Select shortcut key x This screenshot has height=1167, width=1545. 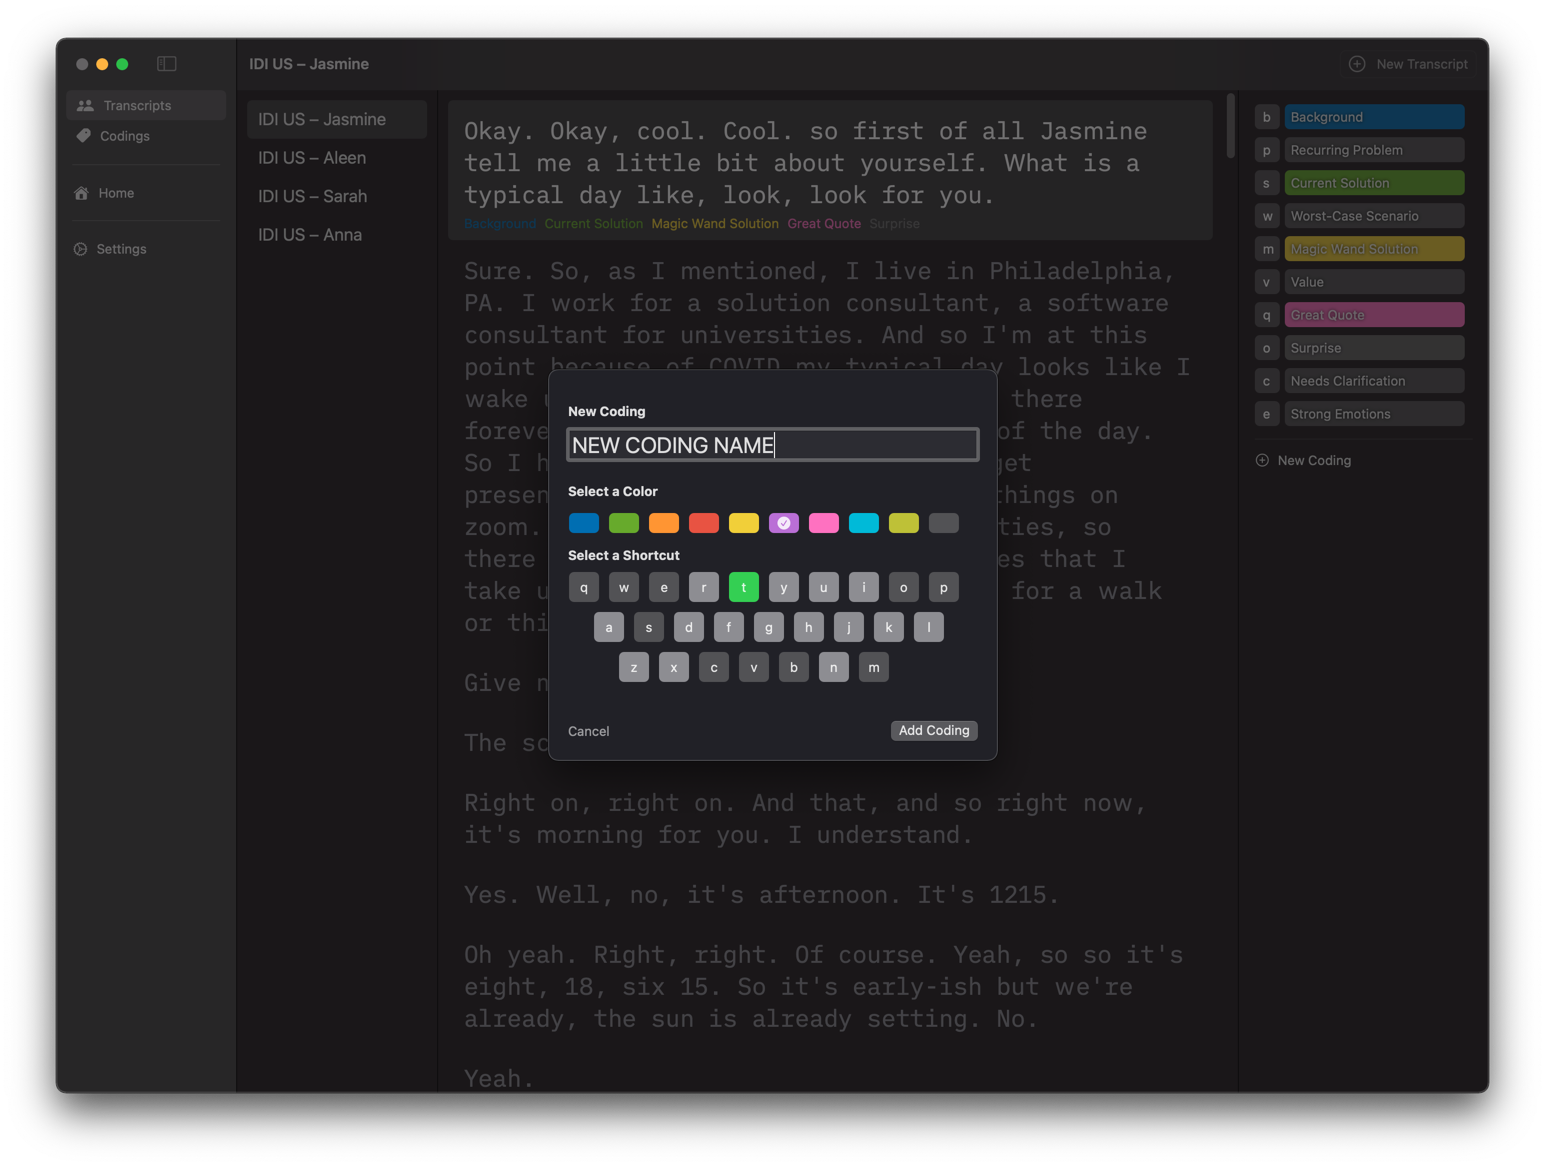674,667
